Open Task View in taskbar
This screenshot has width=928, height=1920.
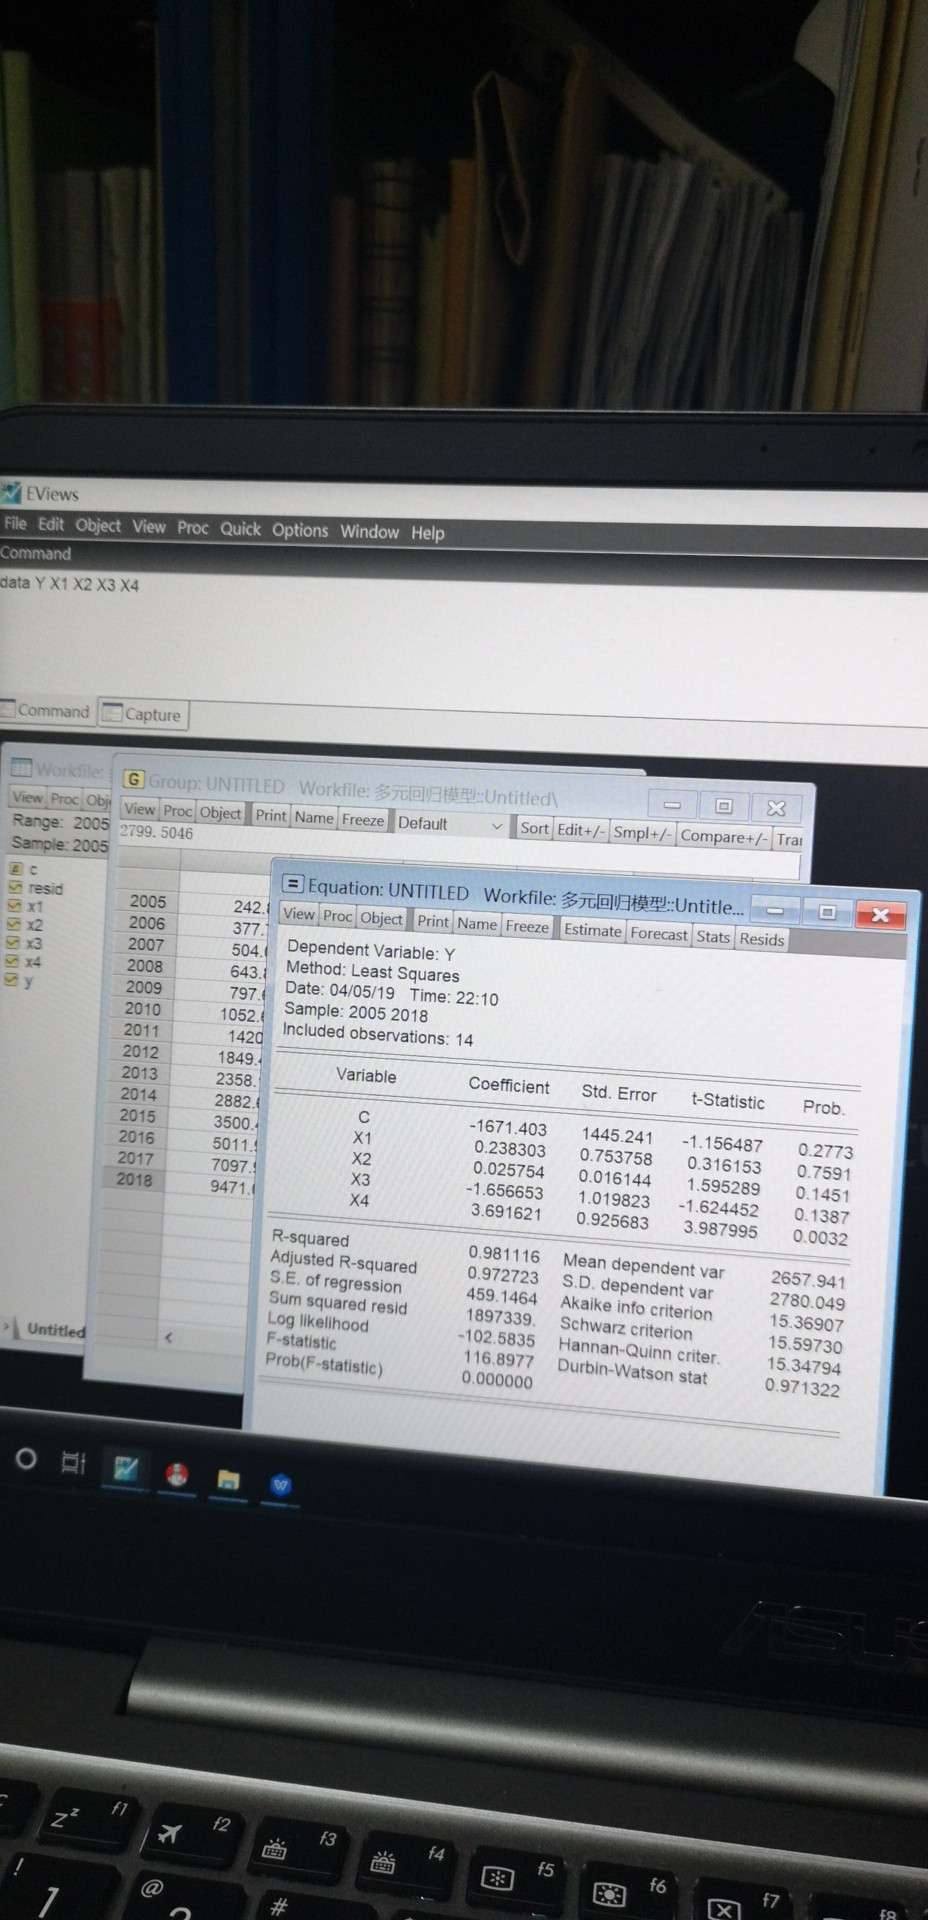pos(74,1464)
